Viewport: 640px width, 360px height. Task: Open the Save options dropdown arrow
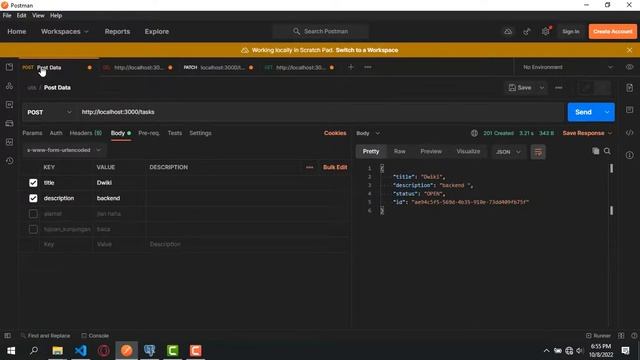(542, 88)
